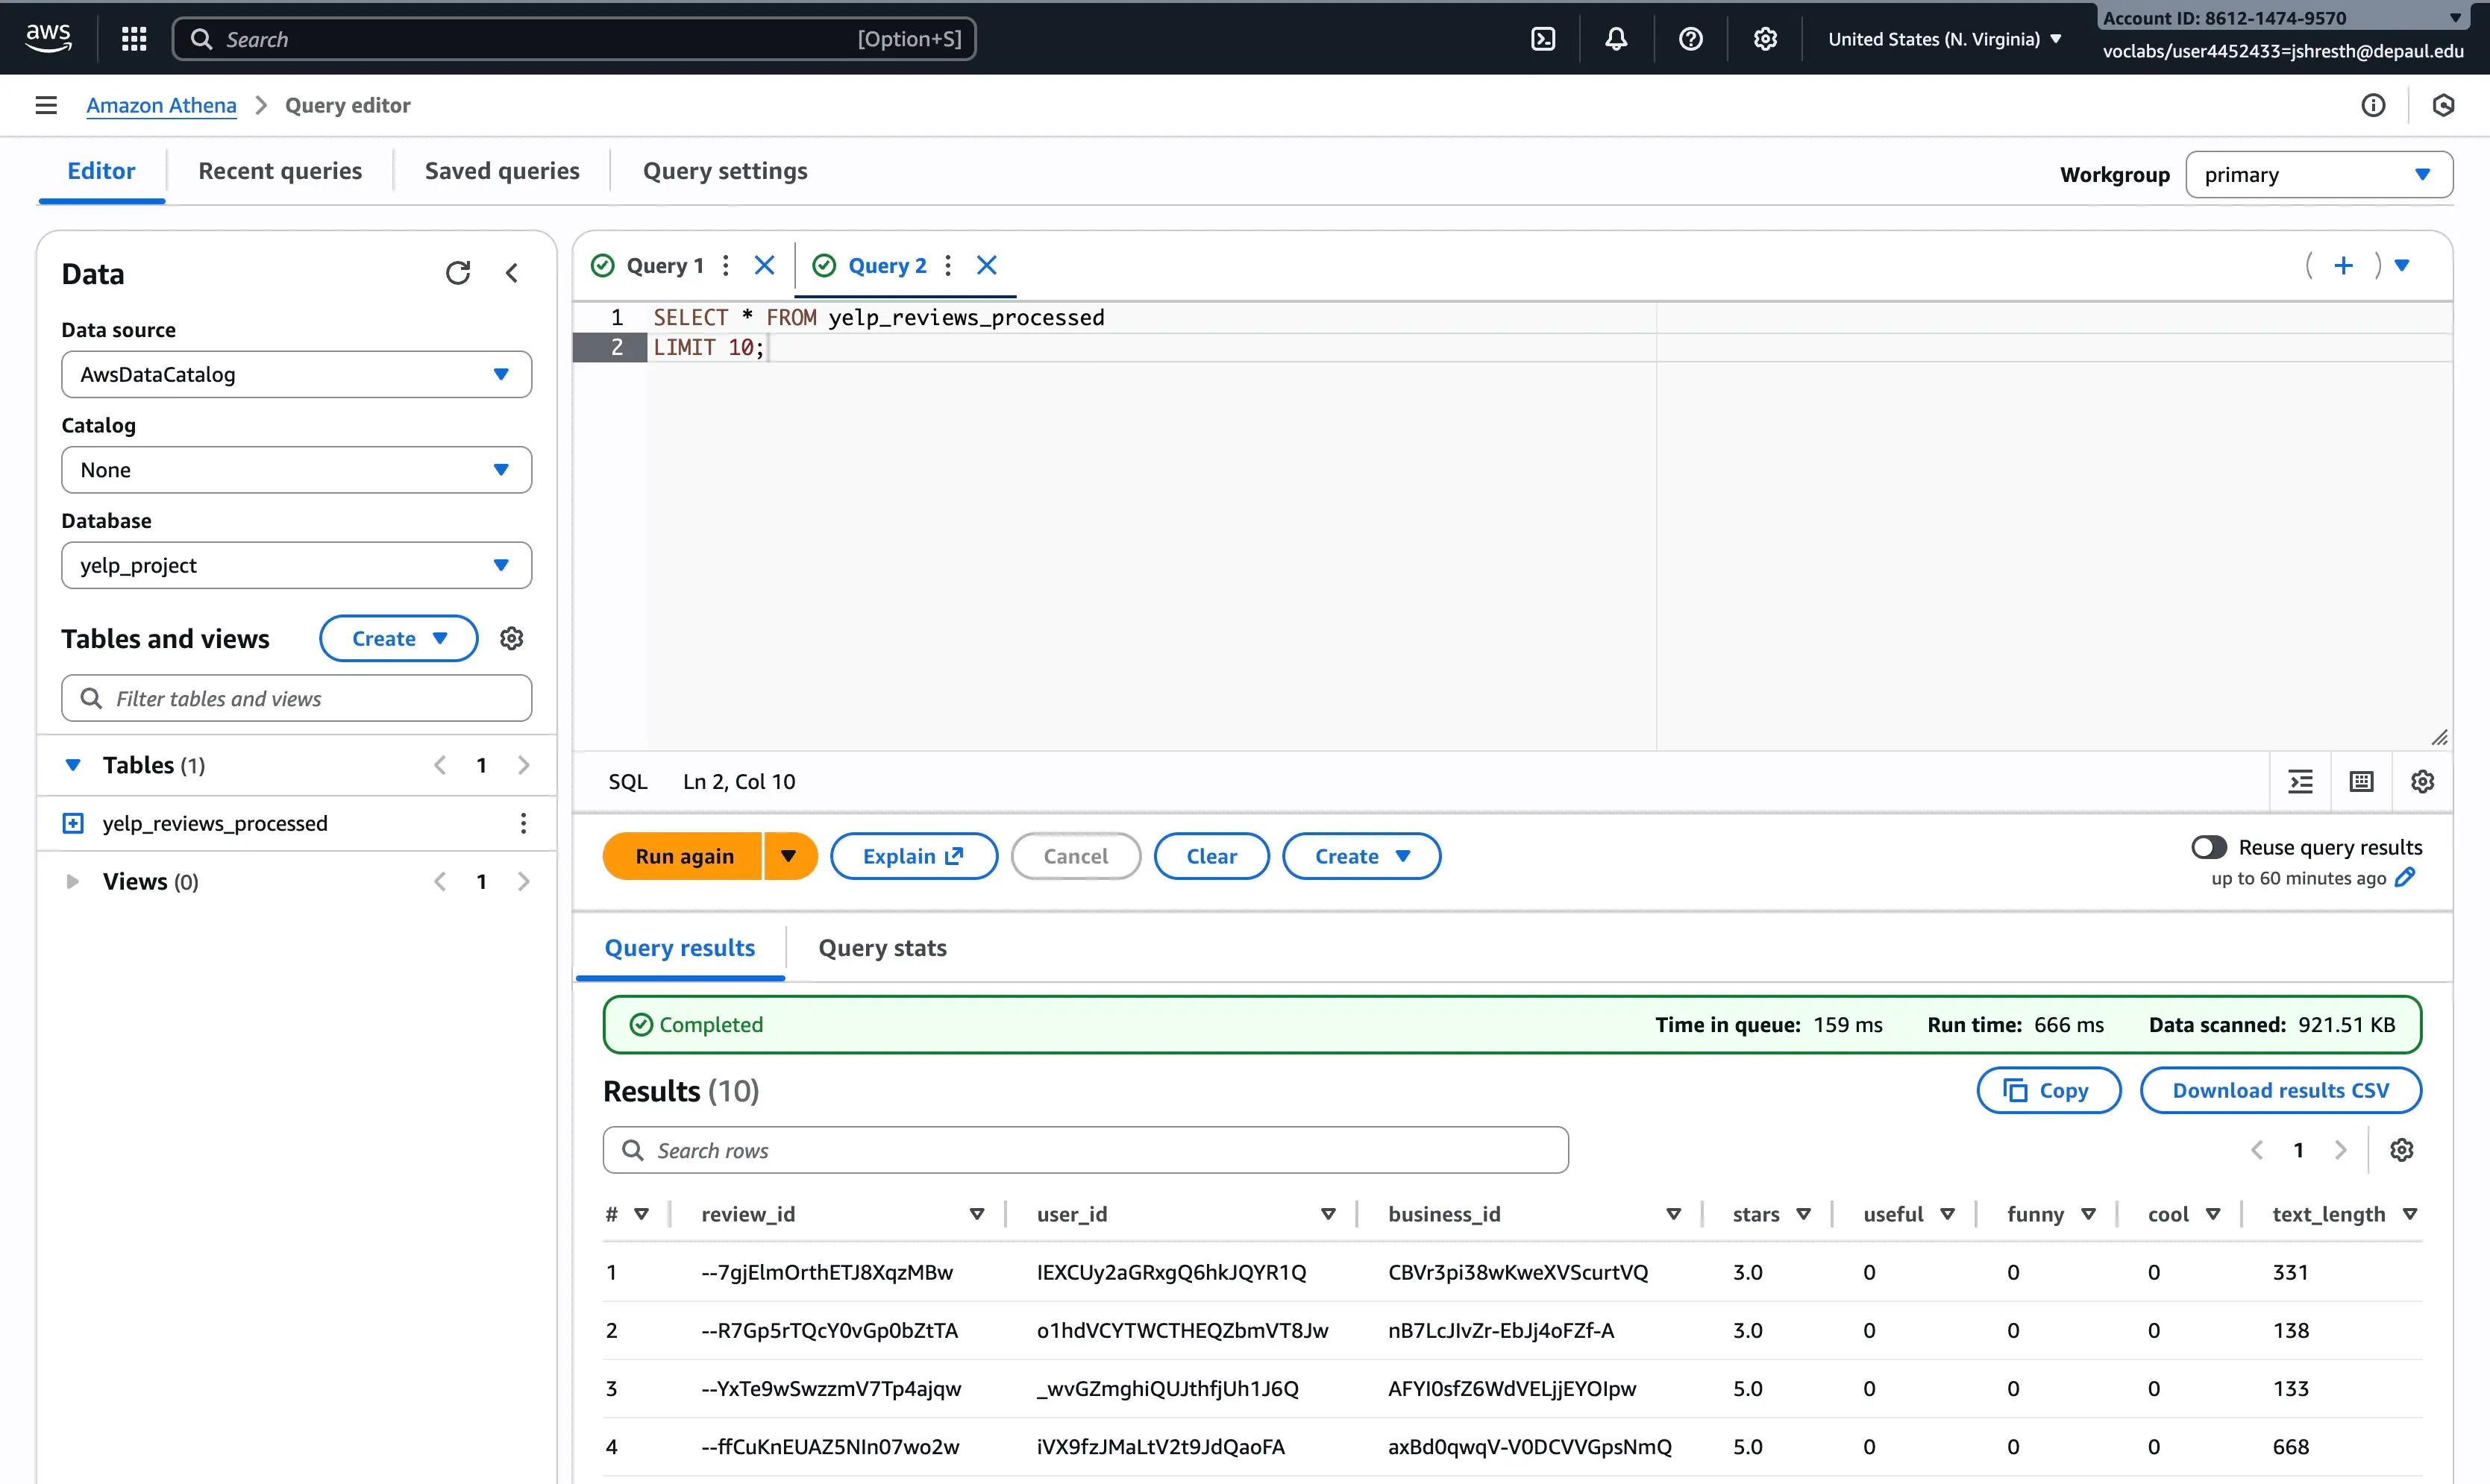This screenshot has height=1484, width=2490.
Task: Open the Database yelp_project dropdown
Action: [296, 565]
